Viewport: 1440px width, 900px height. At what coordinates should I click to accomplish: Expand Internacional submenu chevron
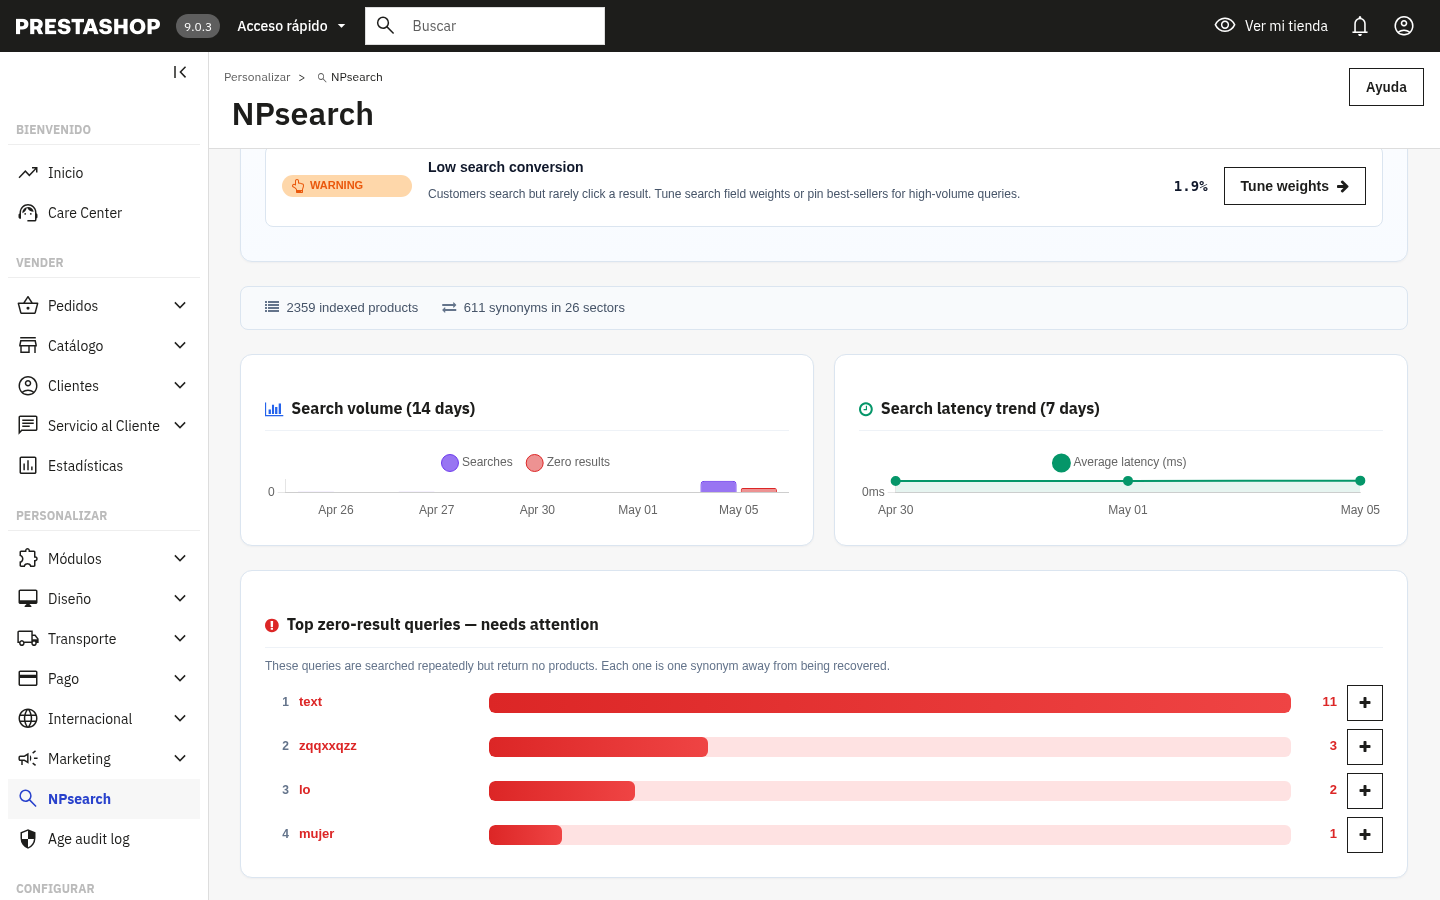pos(180,719)
